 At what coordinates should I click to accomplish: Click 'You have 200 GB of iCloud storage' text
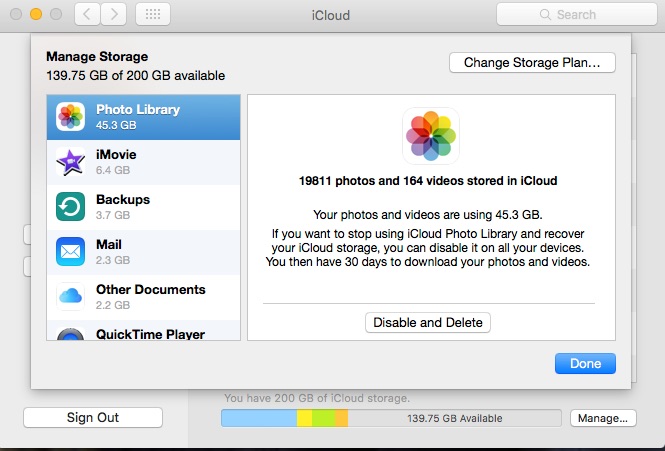(x=317, y=398)
